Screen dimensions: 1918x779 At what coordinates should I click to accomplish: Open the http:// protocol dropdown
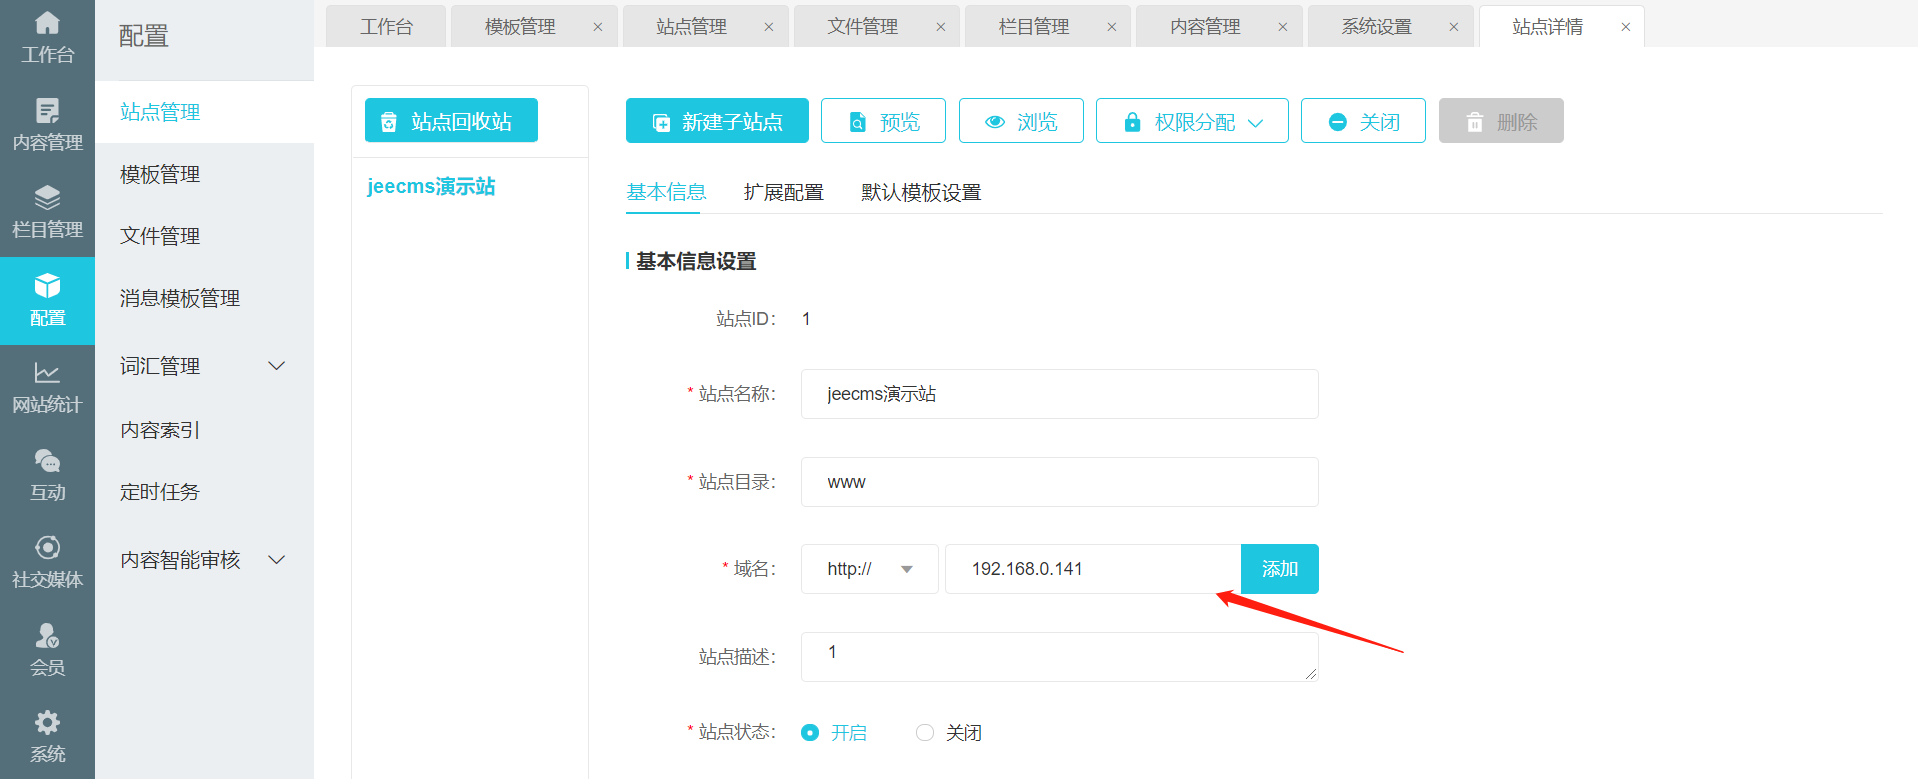(870, 569)
